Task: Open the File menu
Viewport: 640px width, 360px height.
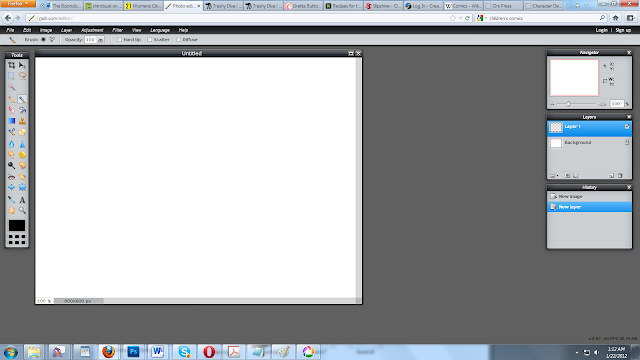Action: point(10,30)
